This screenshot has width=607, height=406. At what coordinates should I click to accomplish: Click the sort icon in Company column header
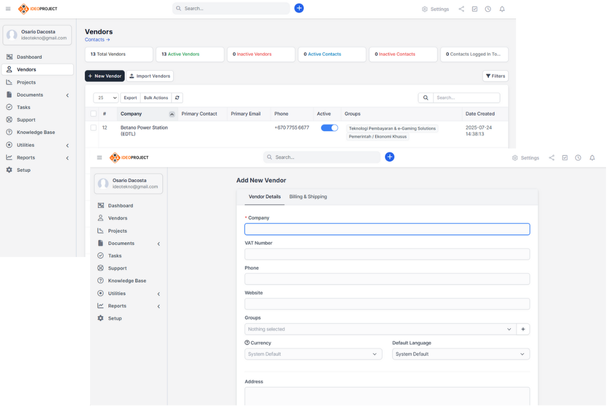[172, 114]
